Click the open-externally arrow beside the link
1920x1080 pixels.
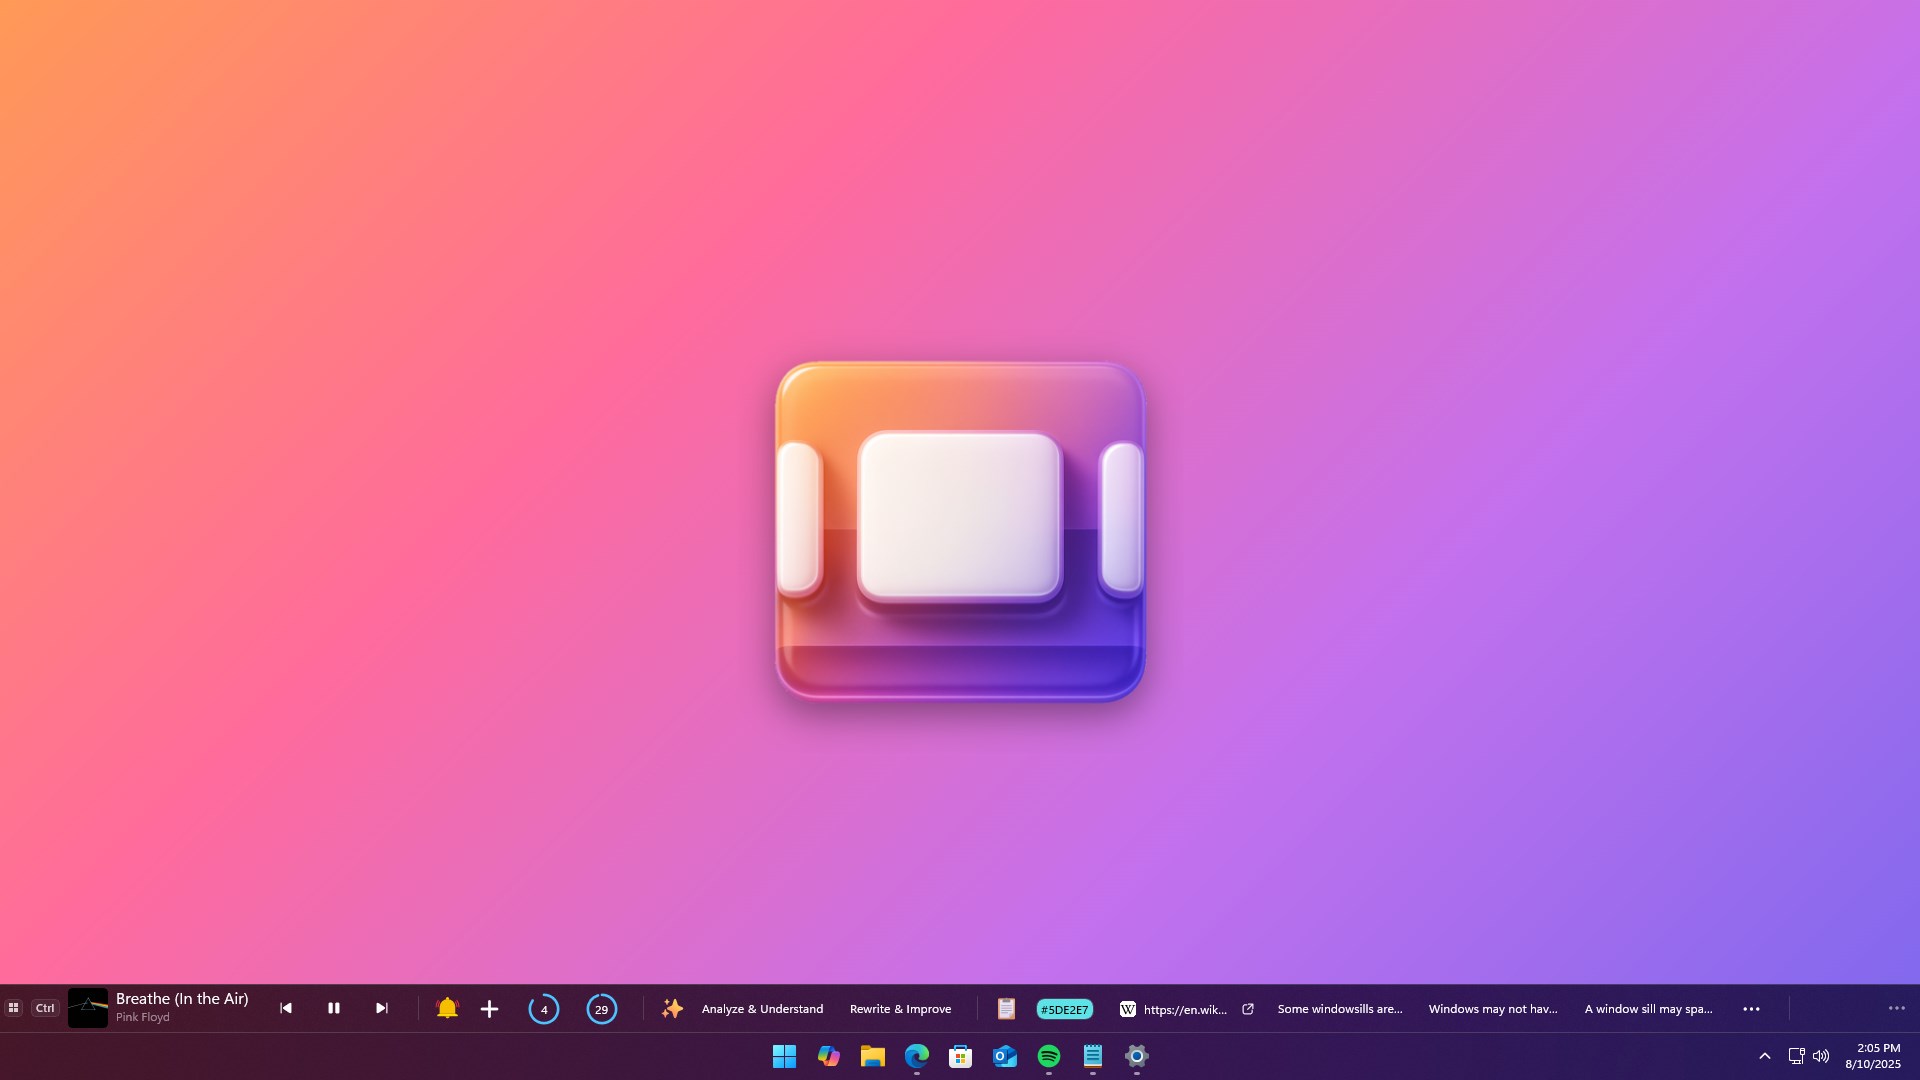tap(1248, 1009)
